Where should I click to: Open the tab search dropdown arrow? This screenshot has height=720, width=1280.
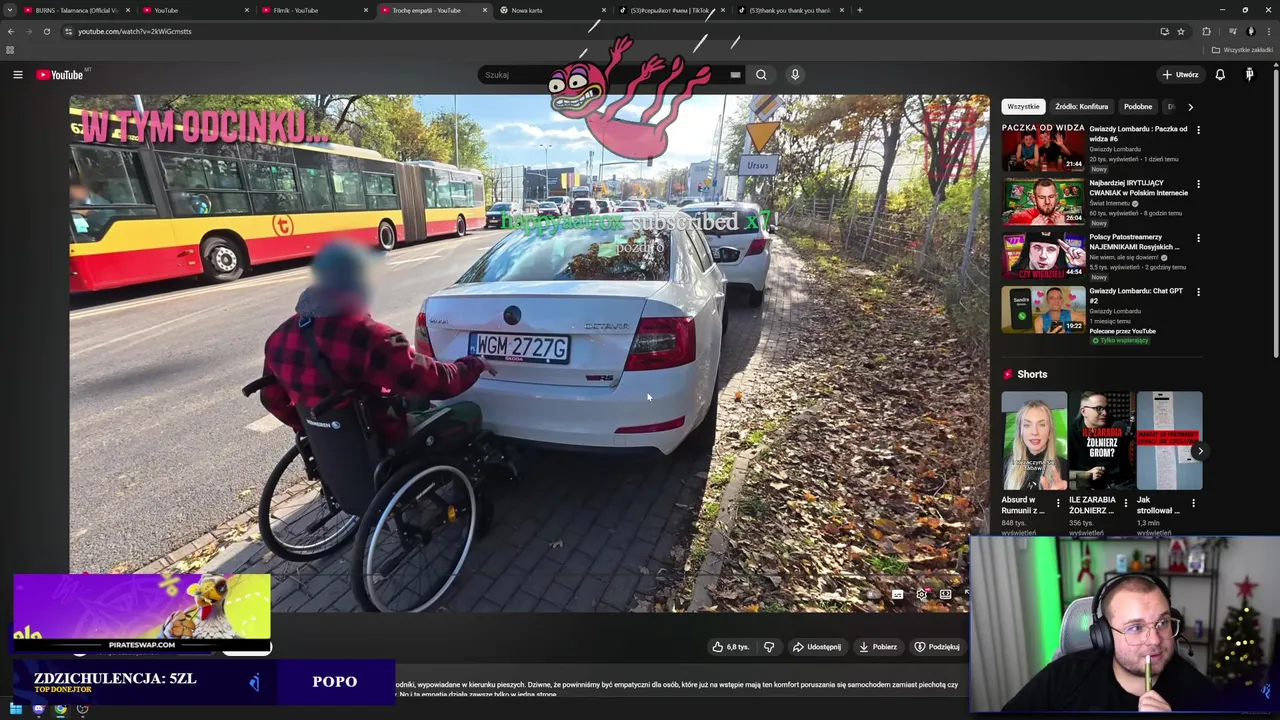tap(10, 10)
